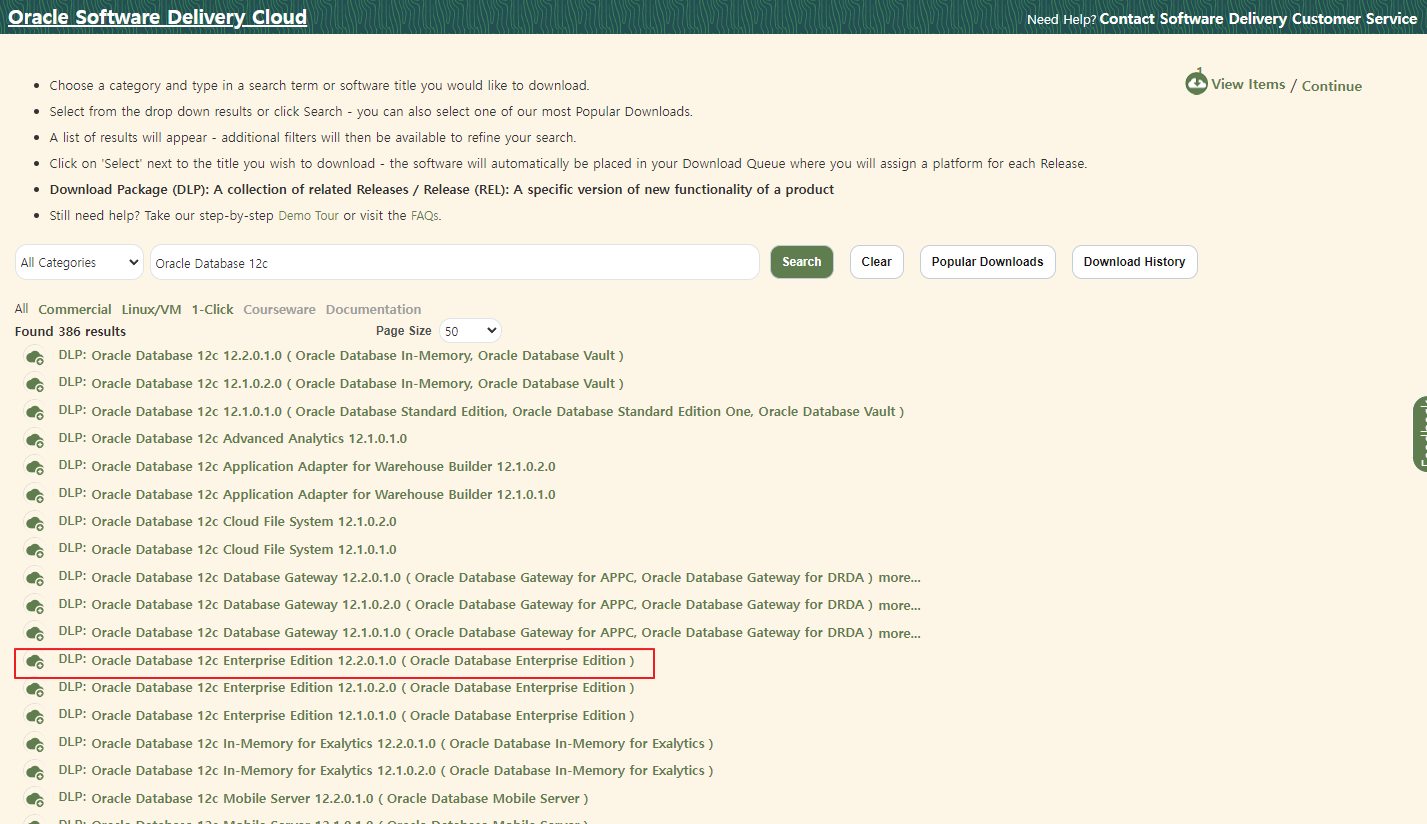
Task: Expand more... for Database Gateway 12.1.0.1.0
Action: coord(899,633)
